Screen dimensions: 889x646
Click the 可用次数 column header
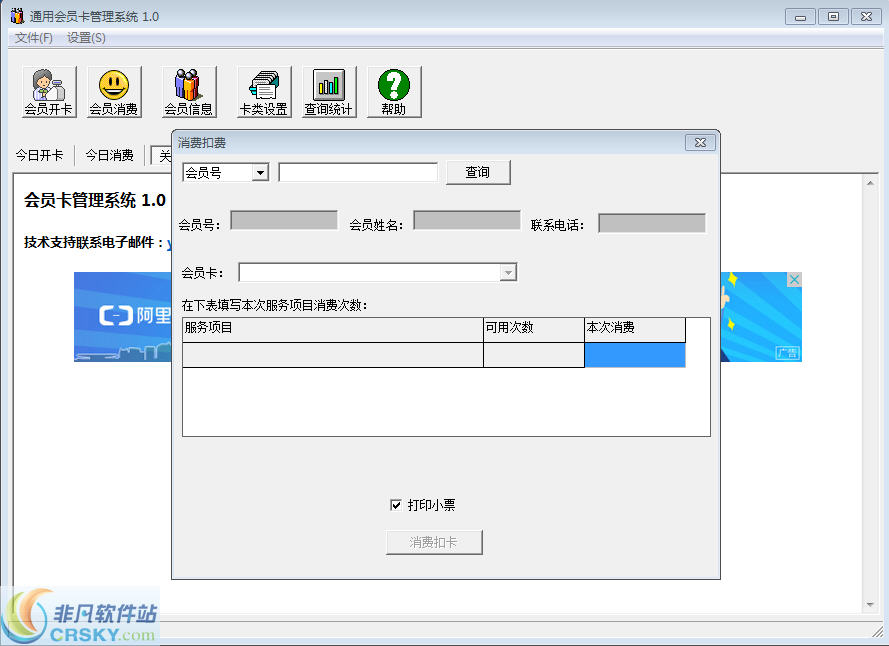point(534,330)
